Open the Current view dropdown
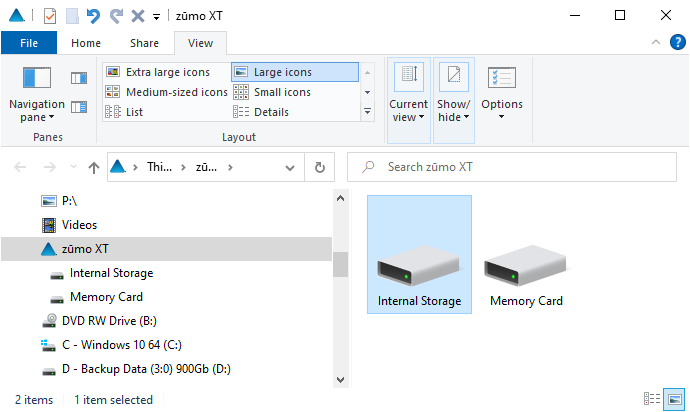690x412 pixels. coord(408,100)
